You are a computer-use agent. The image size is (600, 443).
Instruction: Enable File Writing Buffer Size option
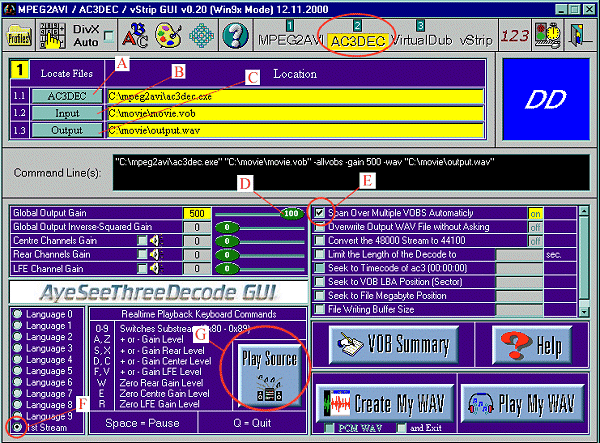click(x=320, y=309)
